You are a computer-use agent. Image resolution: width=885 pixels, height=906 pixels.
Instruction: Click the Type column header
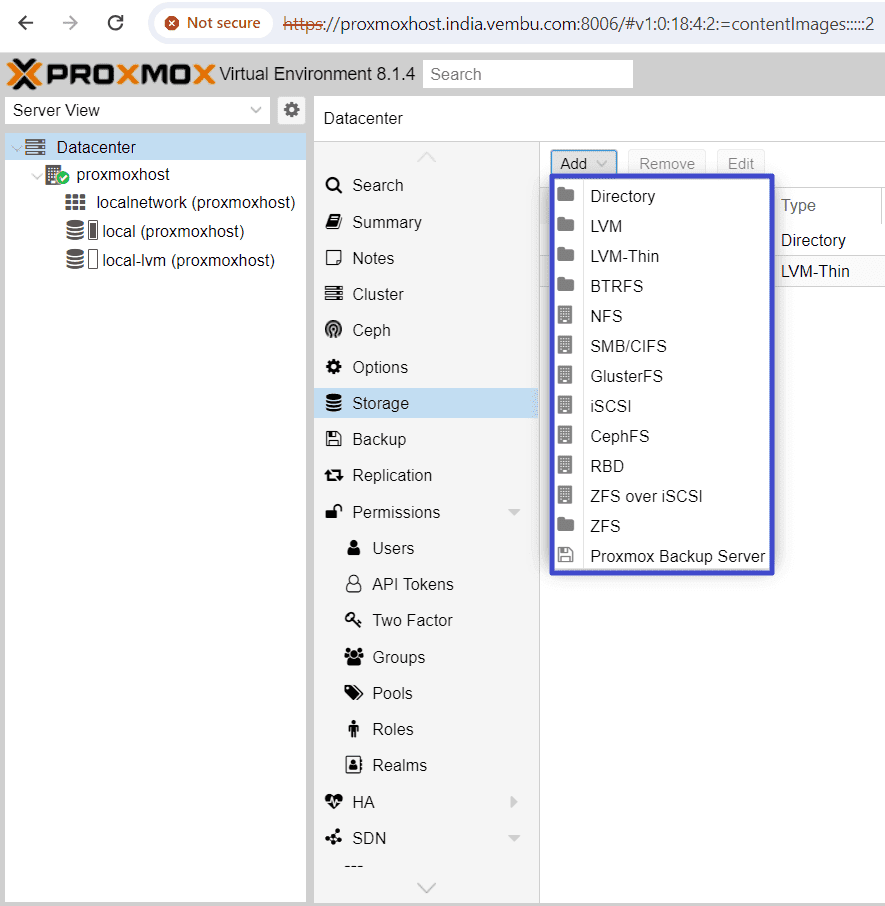[x=828, y=205]
